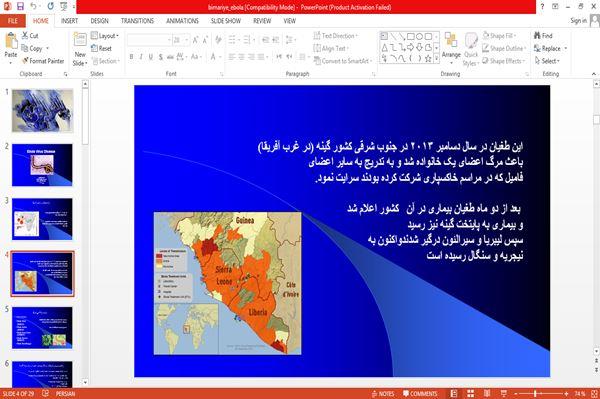Viewport: 600px width, 399px height.
Task: Select slide 5 thumbnail
Action: point(42,328)
